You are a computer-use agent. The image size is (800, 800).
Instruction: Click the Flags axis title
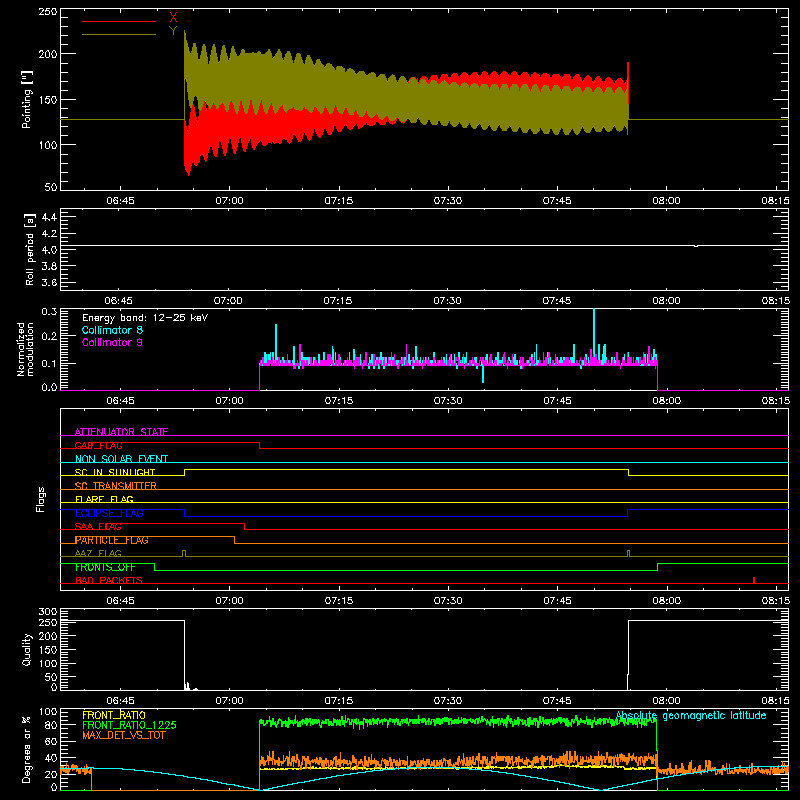click(41, 499)
